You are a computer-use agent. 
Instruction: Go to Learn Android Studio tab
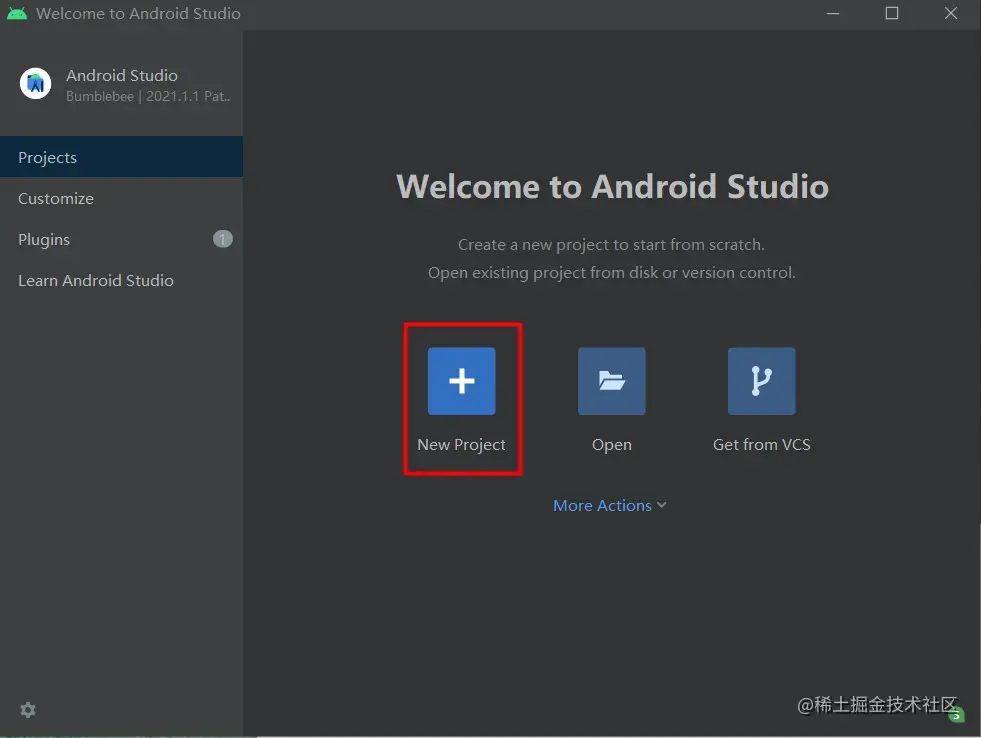pyautogui.click(x=121, y=280)
